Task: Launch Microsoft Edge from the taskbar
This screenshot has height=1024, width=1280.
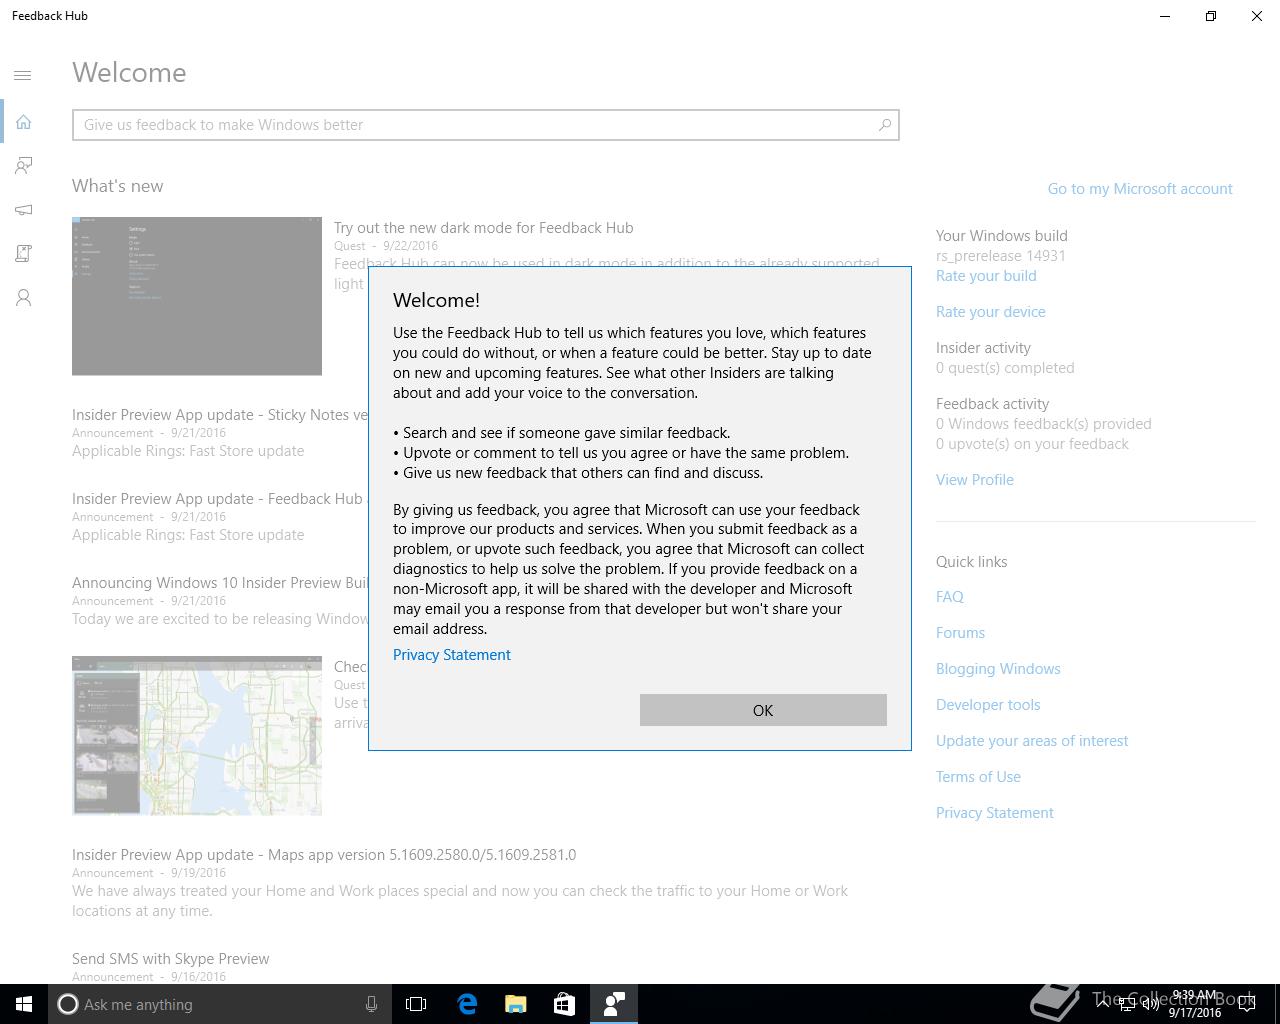Action: tap(466, 1004)
